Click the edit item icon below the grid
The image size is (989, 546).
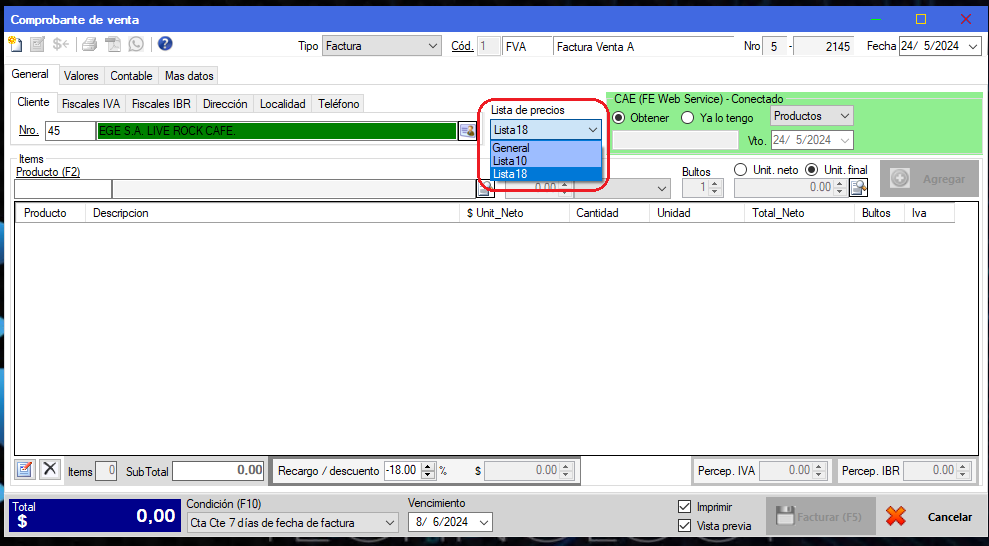pos(25,469)
